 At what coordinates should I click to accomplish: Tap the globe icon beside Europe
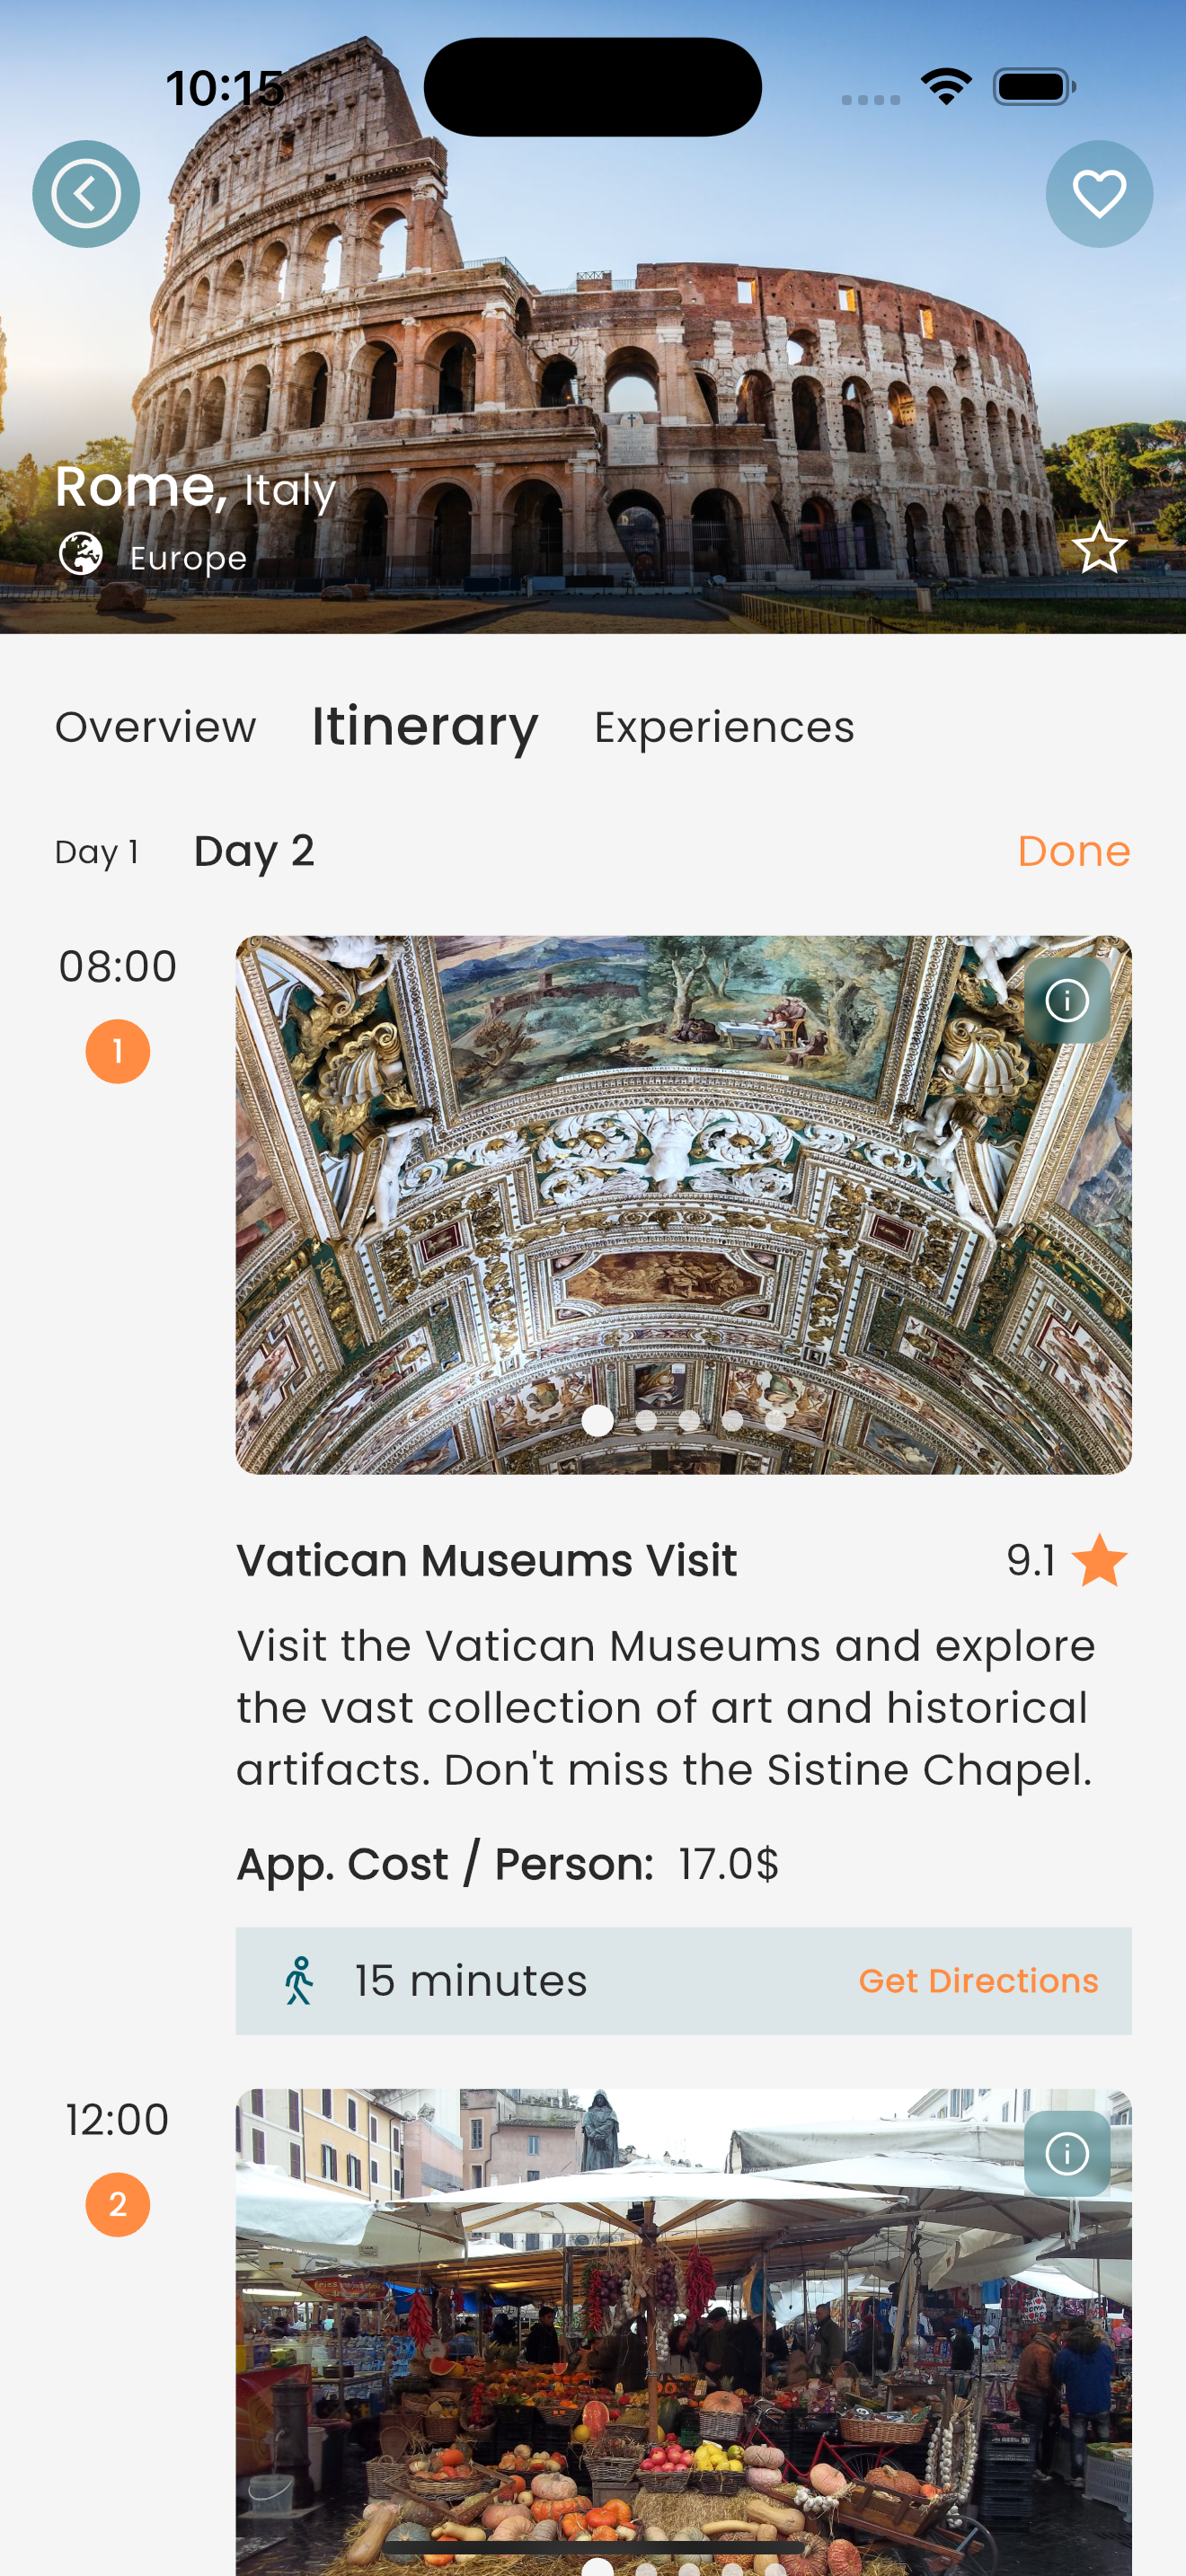click(x=81, y=555)
